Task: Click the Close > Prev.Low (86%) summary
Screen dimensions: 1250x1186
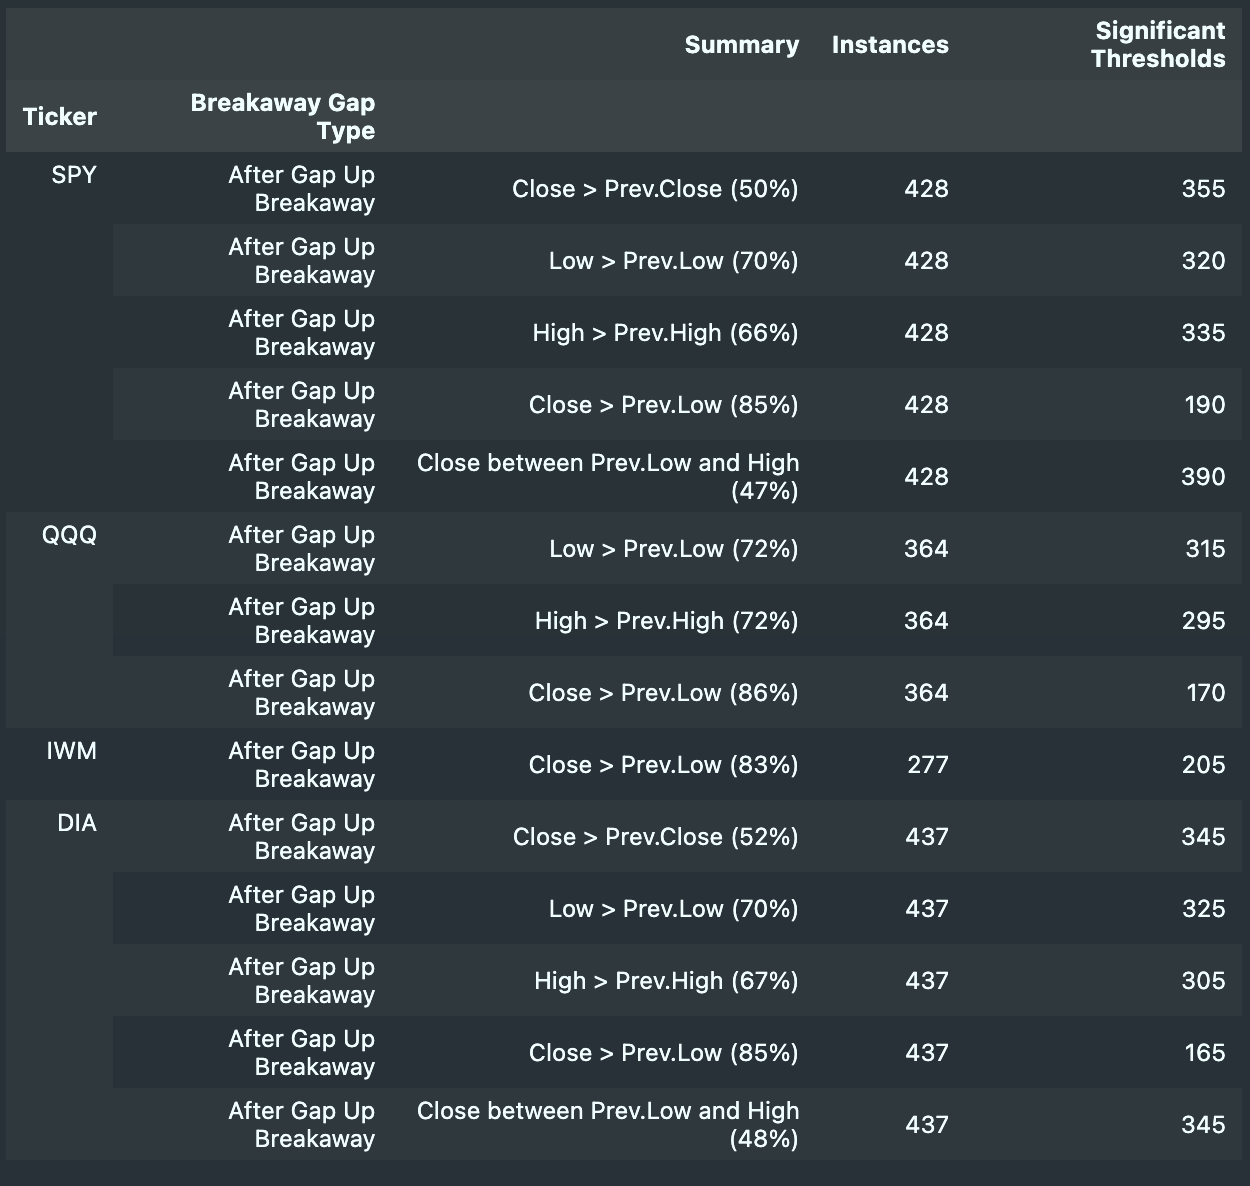Action: (x=663, y=693)
